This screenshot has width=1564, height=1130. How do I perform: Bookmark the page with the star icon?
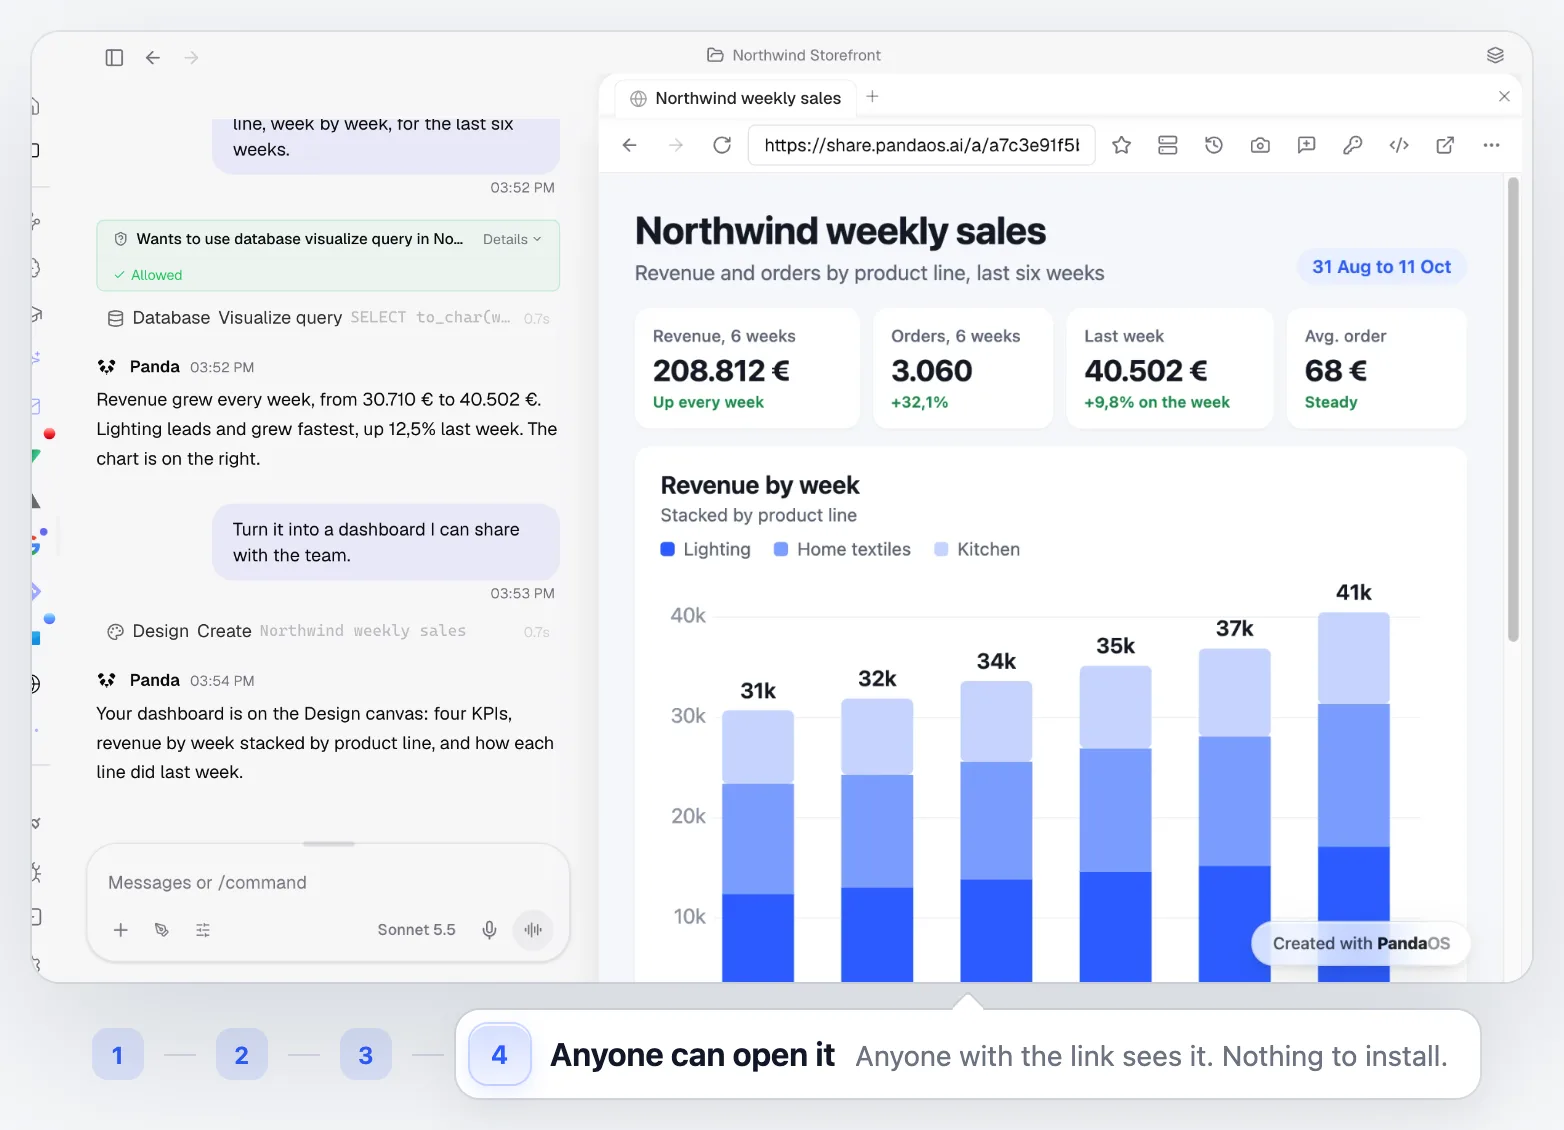coord(1121,145)
